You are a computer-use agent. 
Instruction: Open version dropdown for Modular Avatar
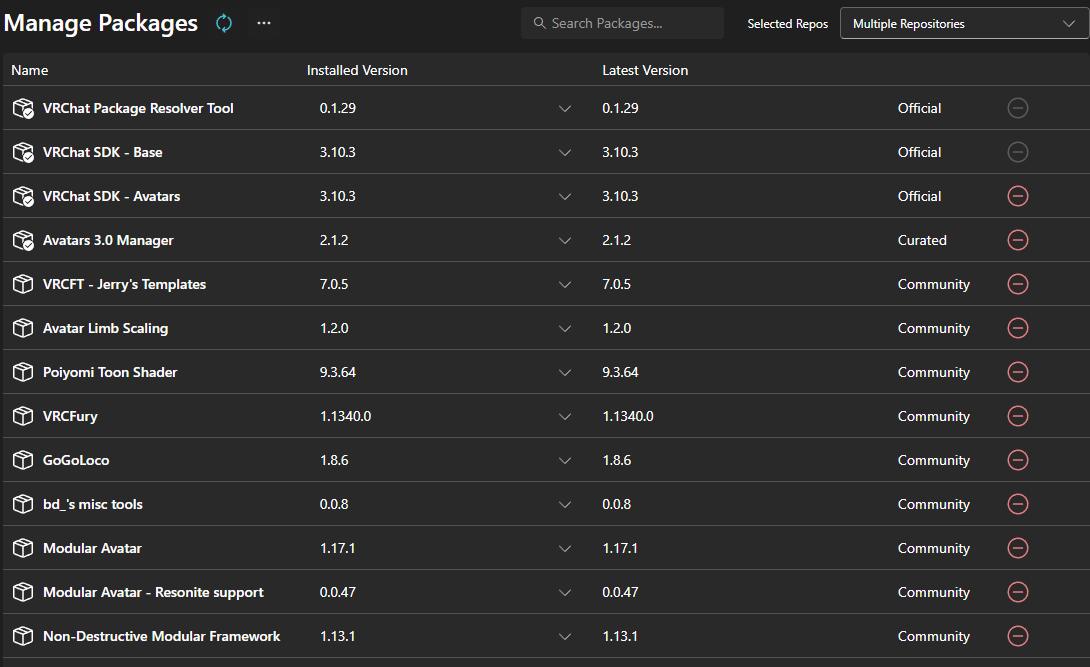(x=565, y=548)
